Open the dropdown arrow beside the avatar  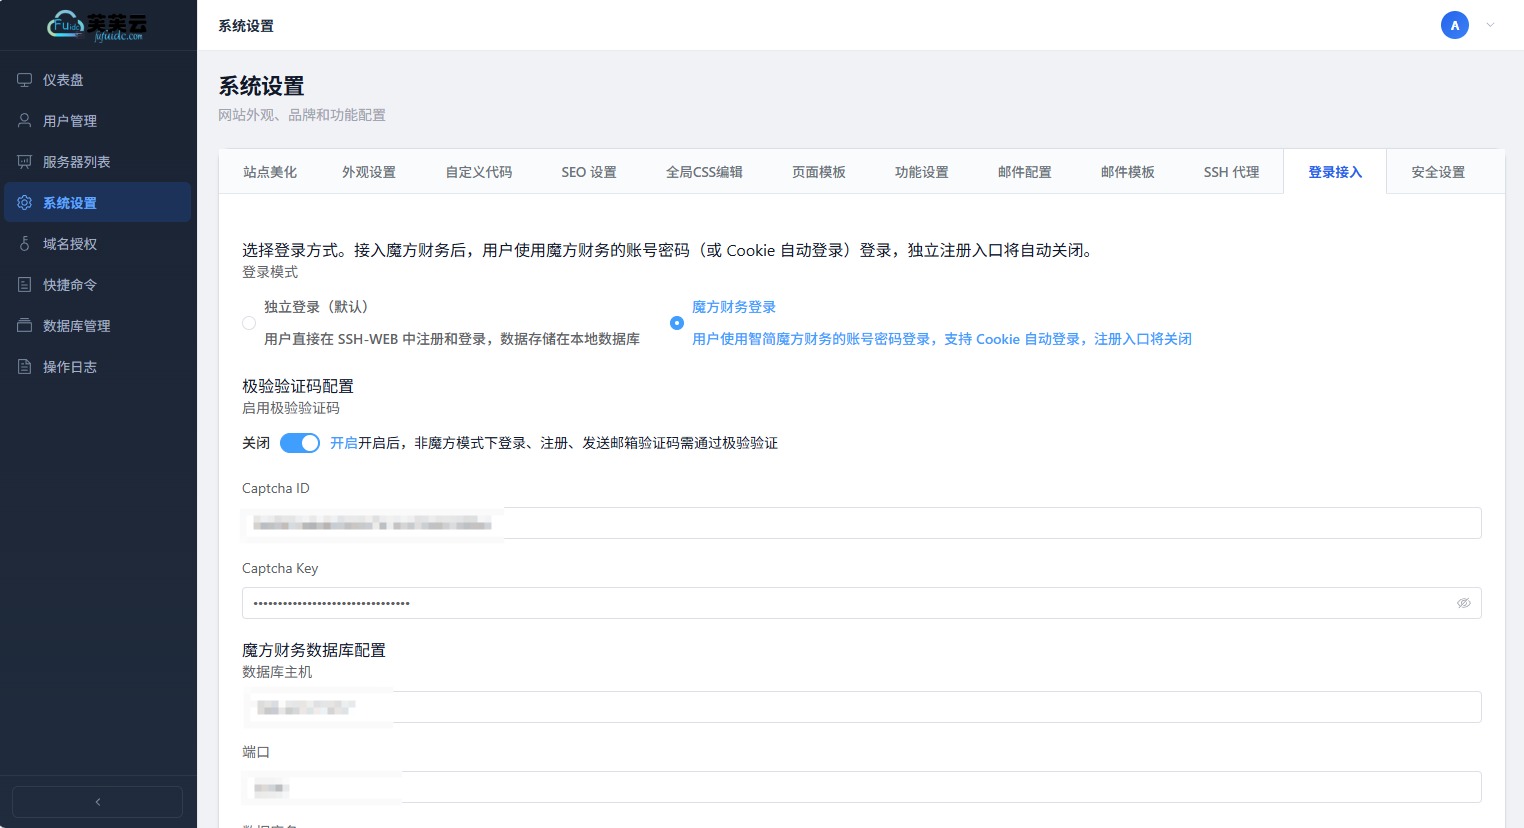coord(1490,25)
